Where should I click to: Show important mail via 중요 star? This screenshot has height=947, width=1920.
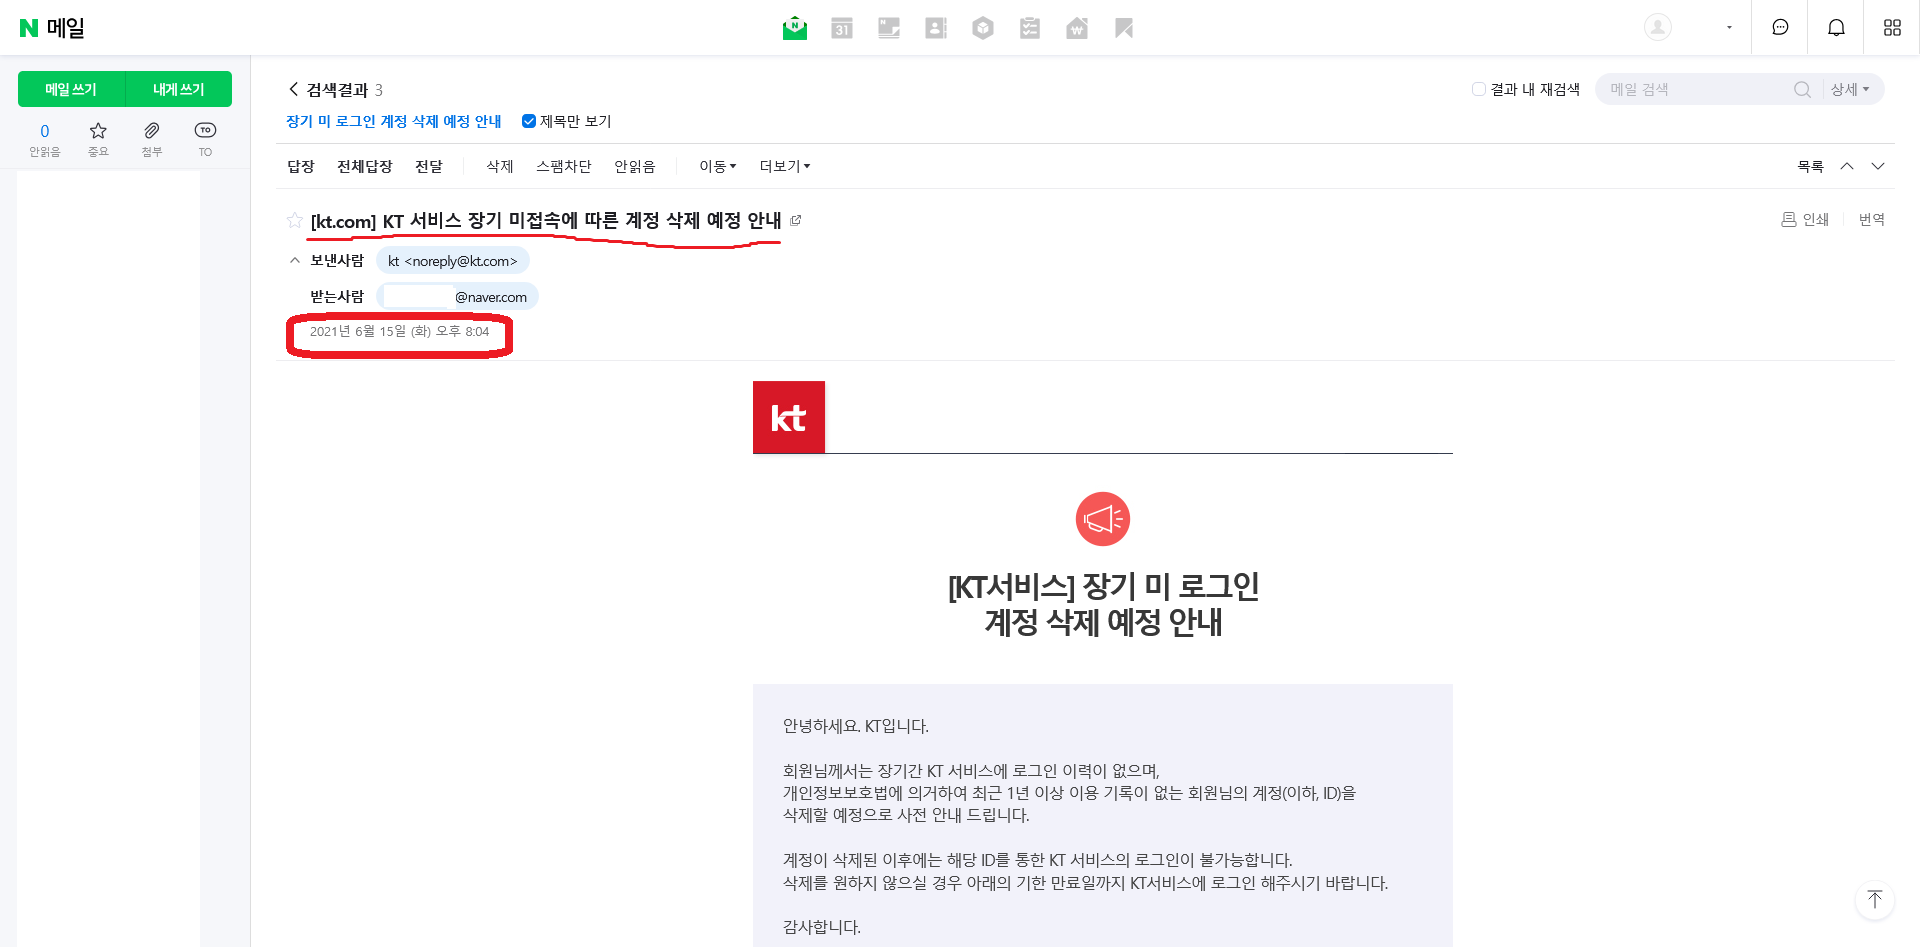pyautogui.click(x=98, y=140)
